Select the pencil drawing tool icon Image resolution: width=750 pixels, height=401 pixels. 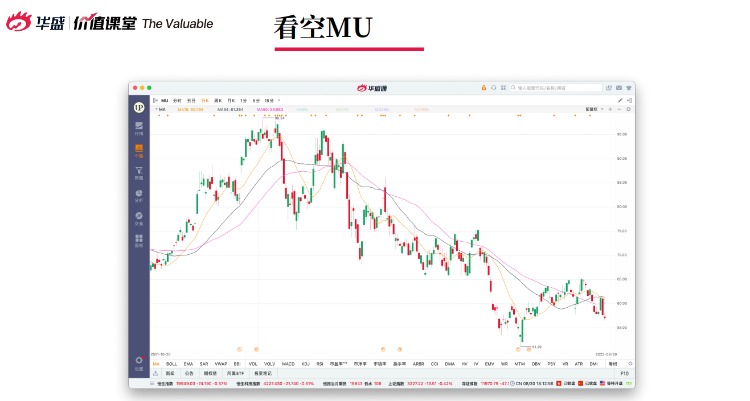click(x=620, y=100)
